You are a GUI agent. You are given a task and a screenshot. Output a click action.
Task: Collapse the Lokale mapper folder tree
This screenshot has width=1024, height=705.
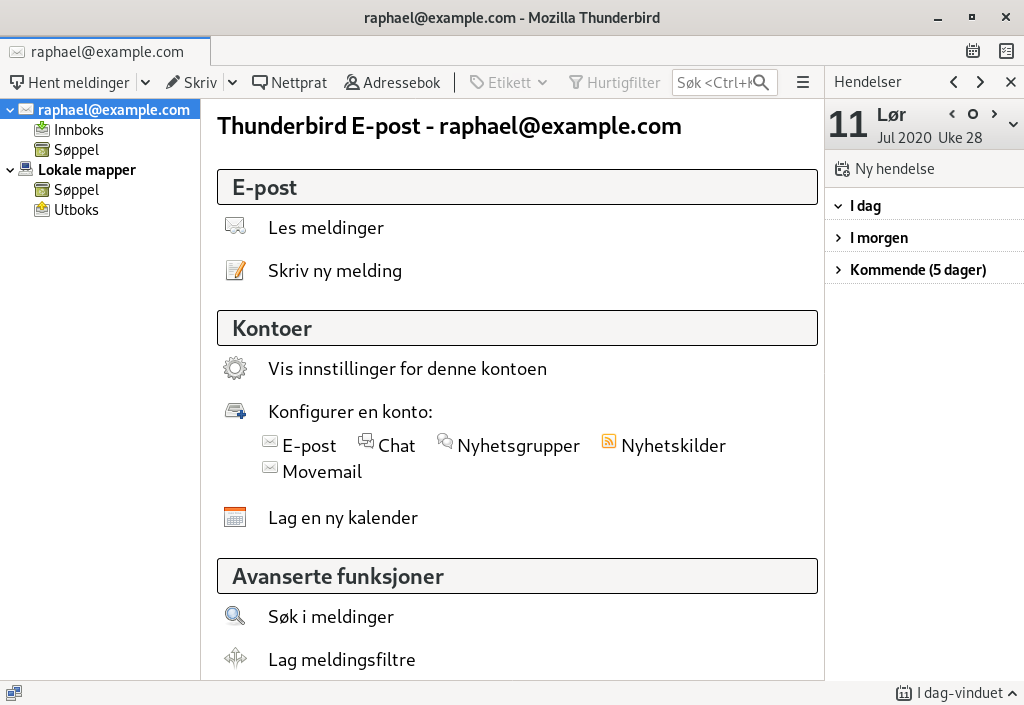(10, 169)
